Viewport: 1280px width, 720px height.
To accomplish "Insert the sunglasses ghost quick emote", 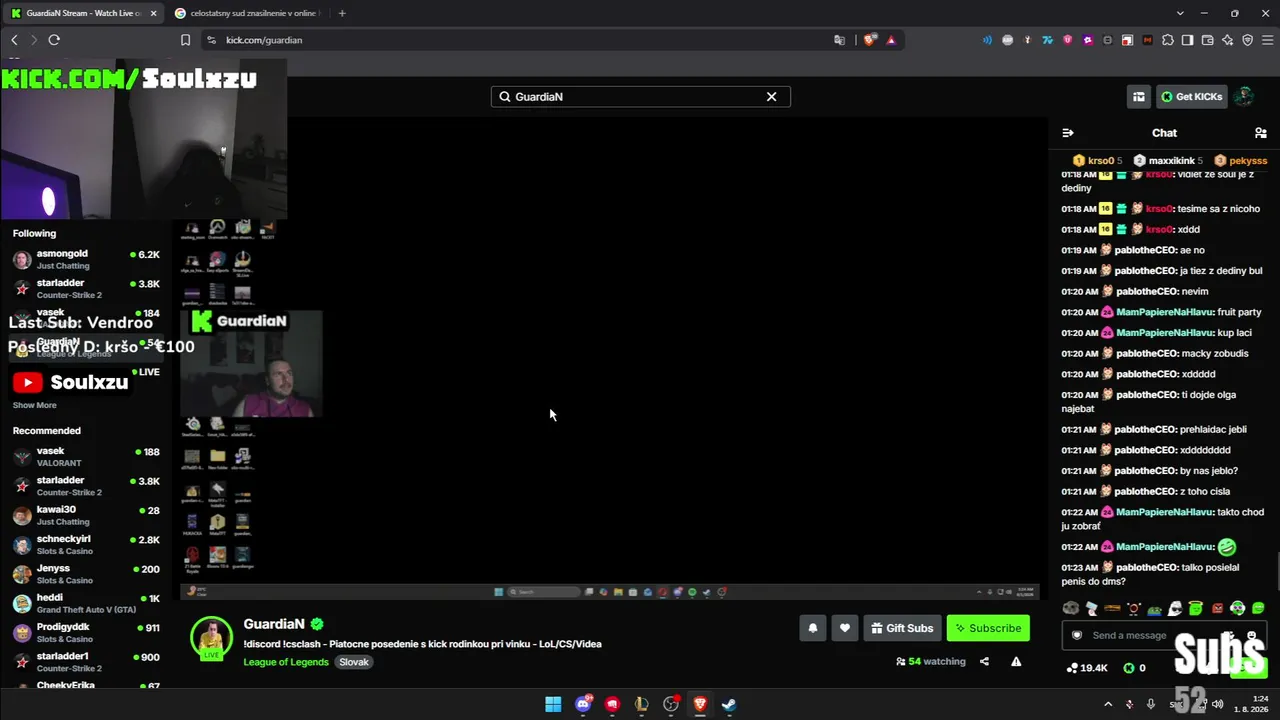I will 1175,608.
